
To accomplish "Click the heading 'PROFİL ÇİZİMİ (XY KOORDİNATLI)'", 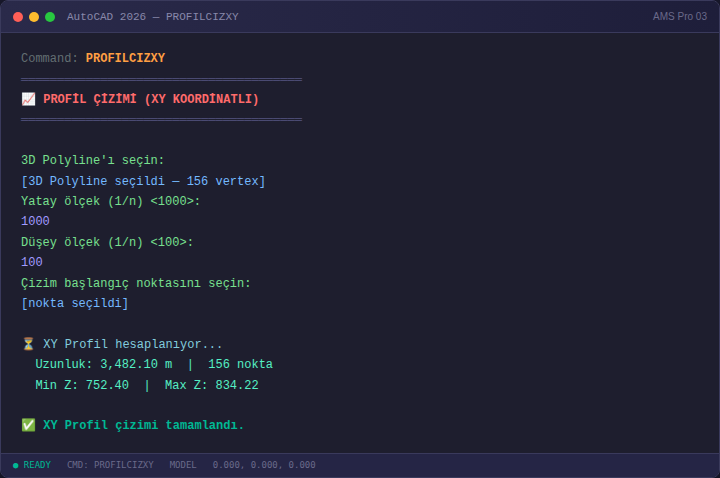I will 151,99.
